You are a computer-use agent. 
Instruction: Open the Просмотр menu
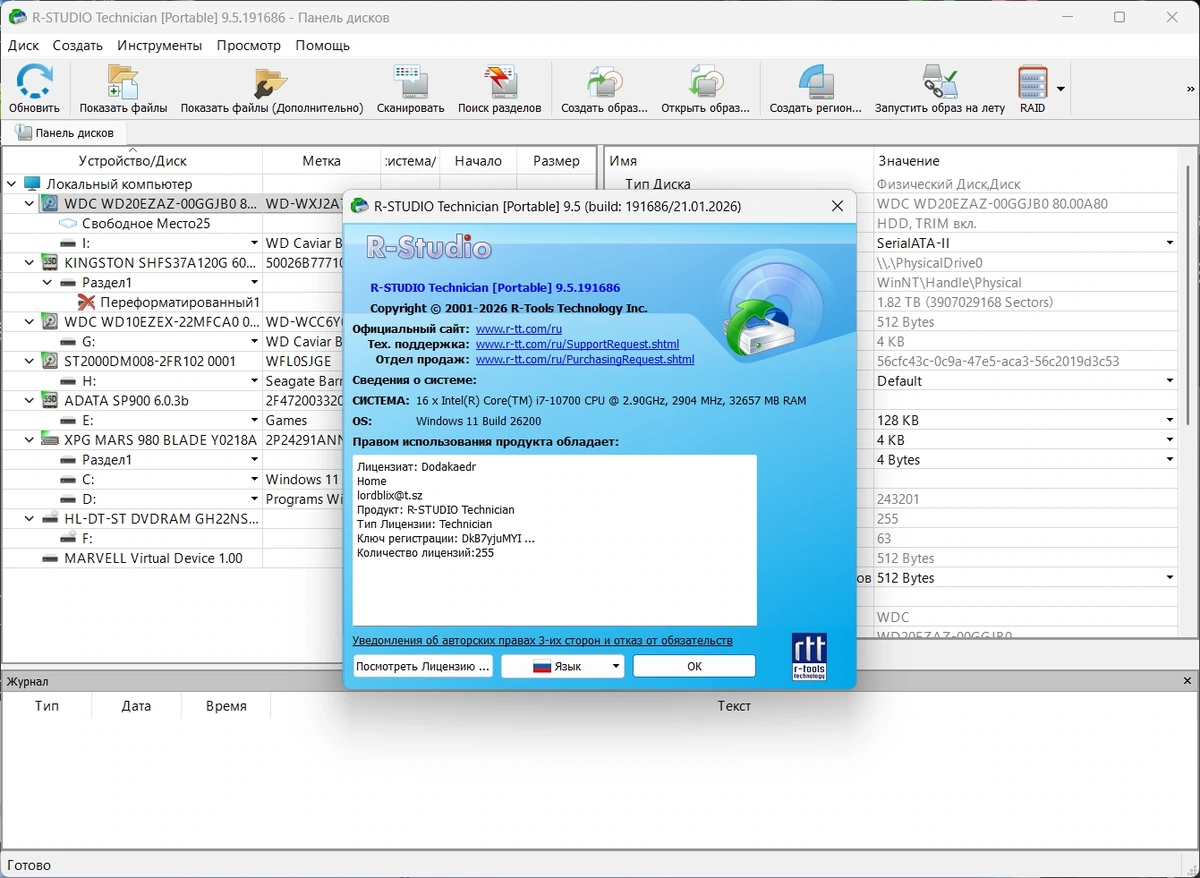(x=249, y=45)
